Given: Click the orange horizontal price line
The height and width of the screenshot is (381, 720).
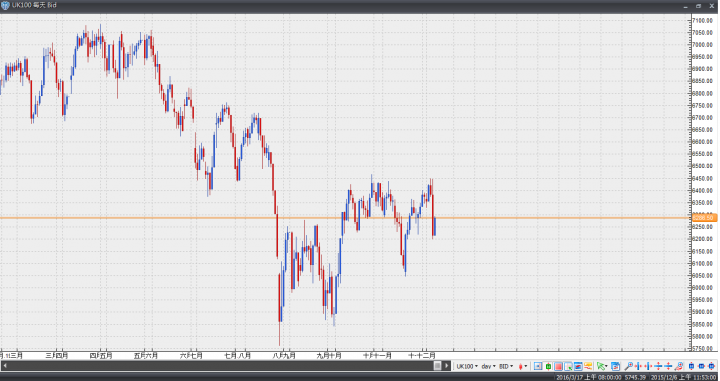Looking at the screenshot, I should click(345, 218).
